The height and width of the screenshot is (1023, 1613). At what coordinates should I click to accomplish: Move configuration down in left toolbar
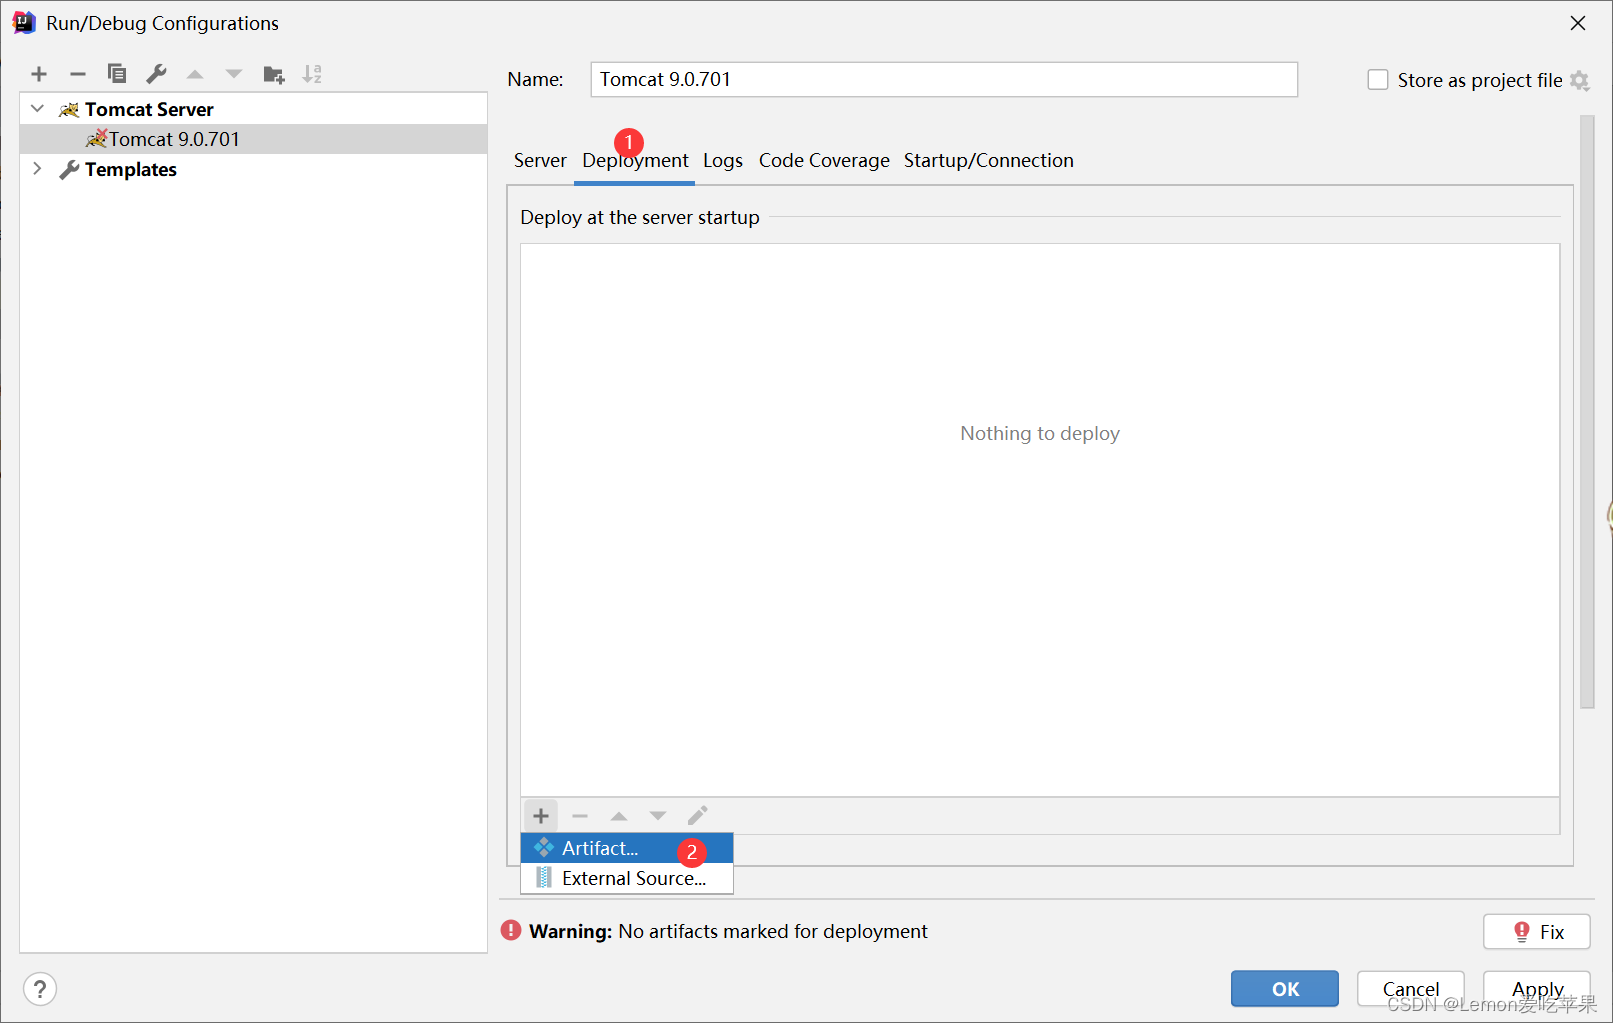pyautogui.click(x=234, y=74)
